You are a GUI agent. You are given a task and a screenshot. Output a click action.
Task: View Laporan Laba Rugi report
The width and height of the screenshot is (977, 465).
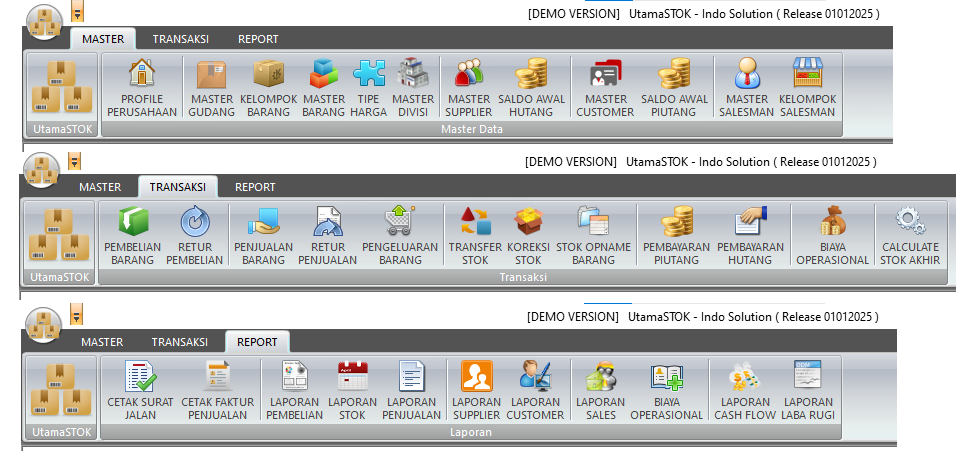(x=807, y=391)
